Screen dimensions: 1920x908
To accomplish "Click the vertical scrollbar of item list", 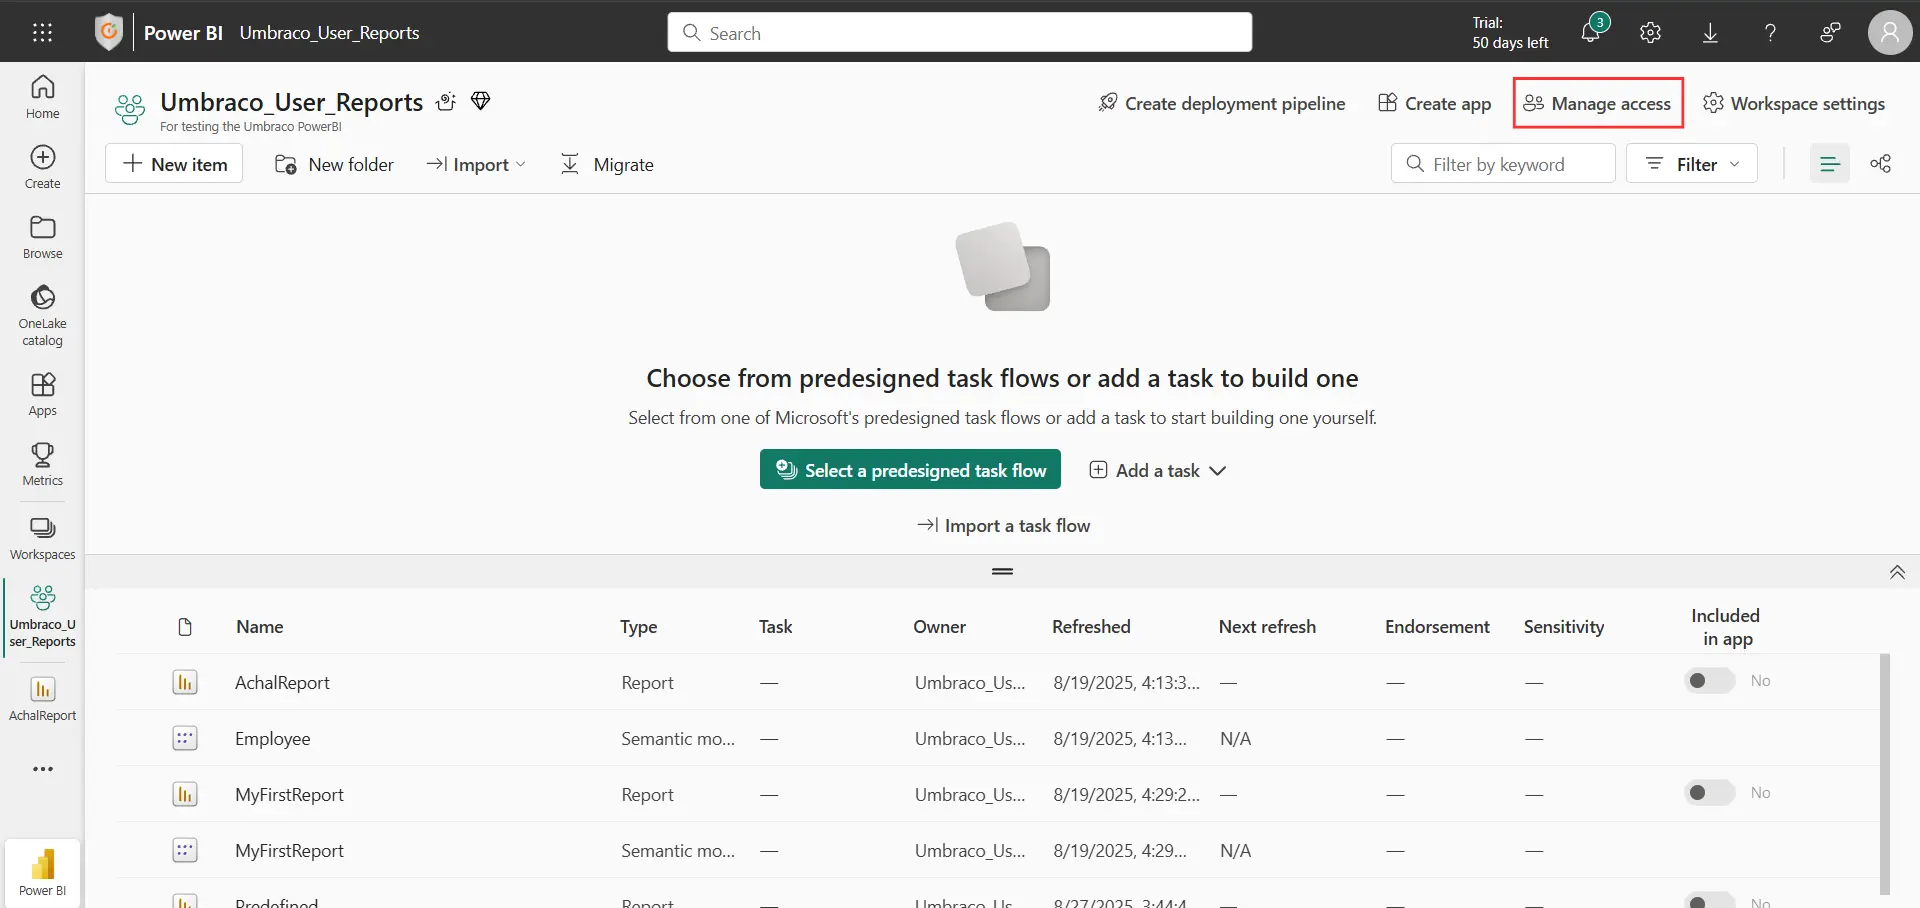I will 1885,773.
